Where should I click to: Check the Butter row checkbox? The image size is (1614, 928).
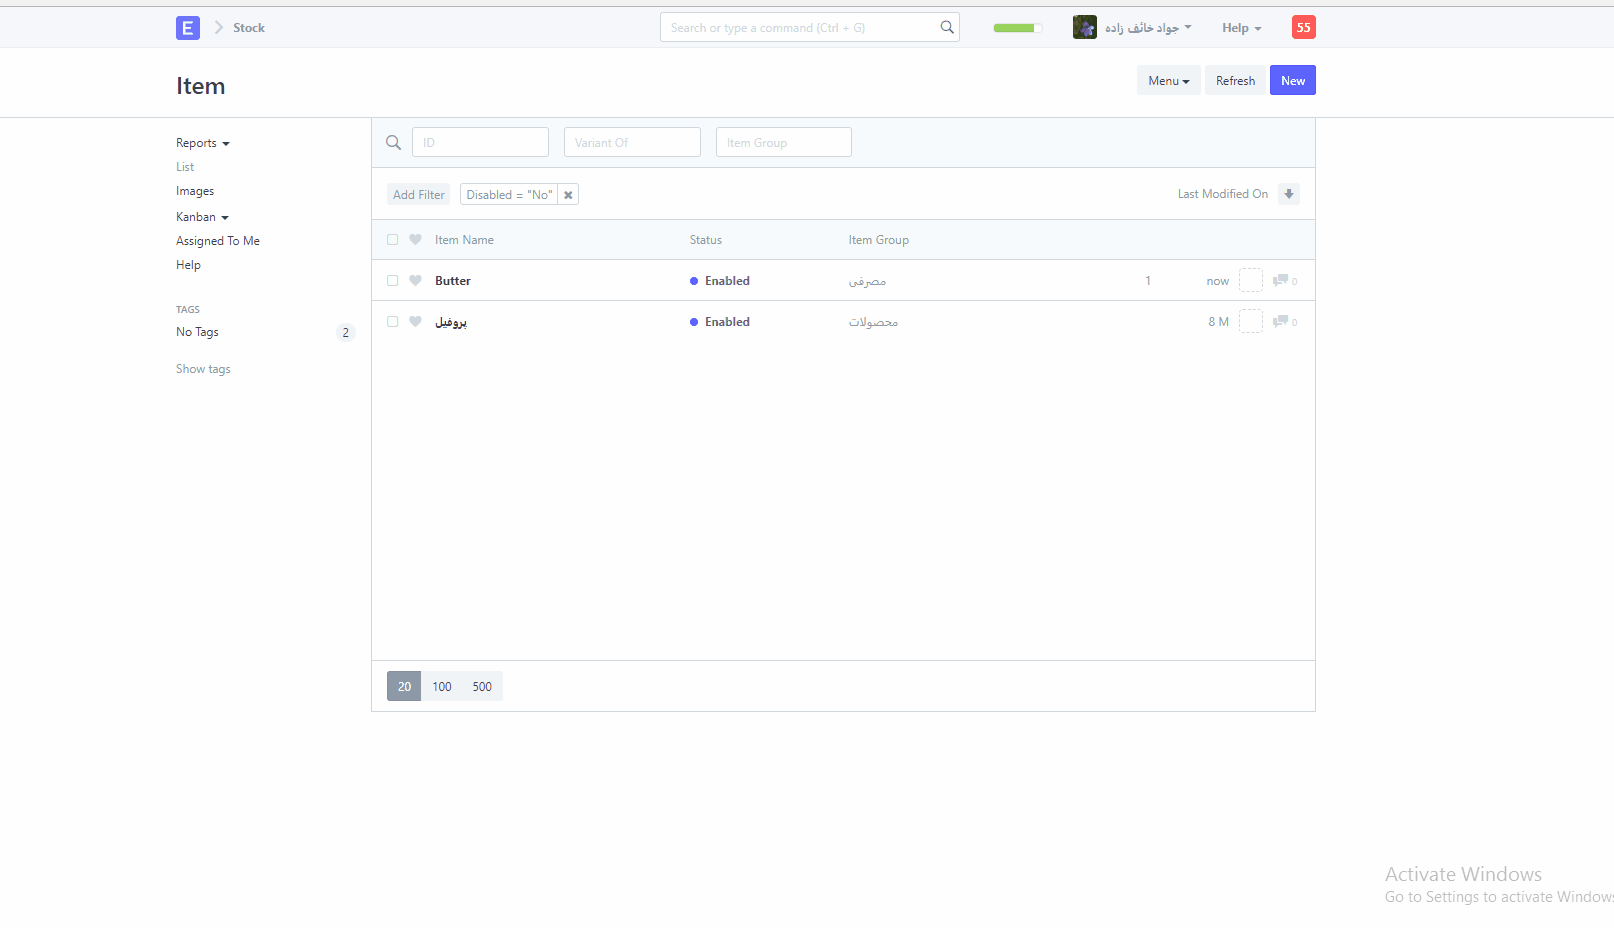click(x=392, y=280)
